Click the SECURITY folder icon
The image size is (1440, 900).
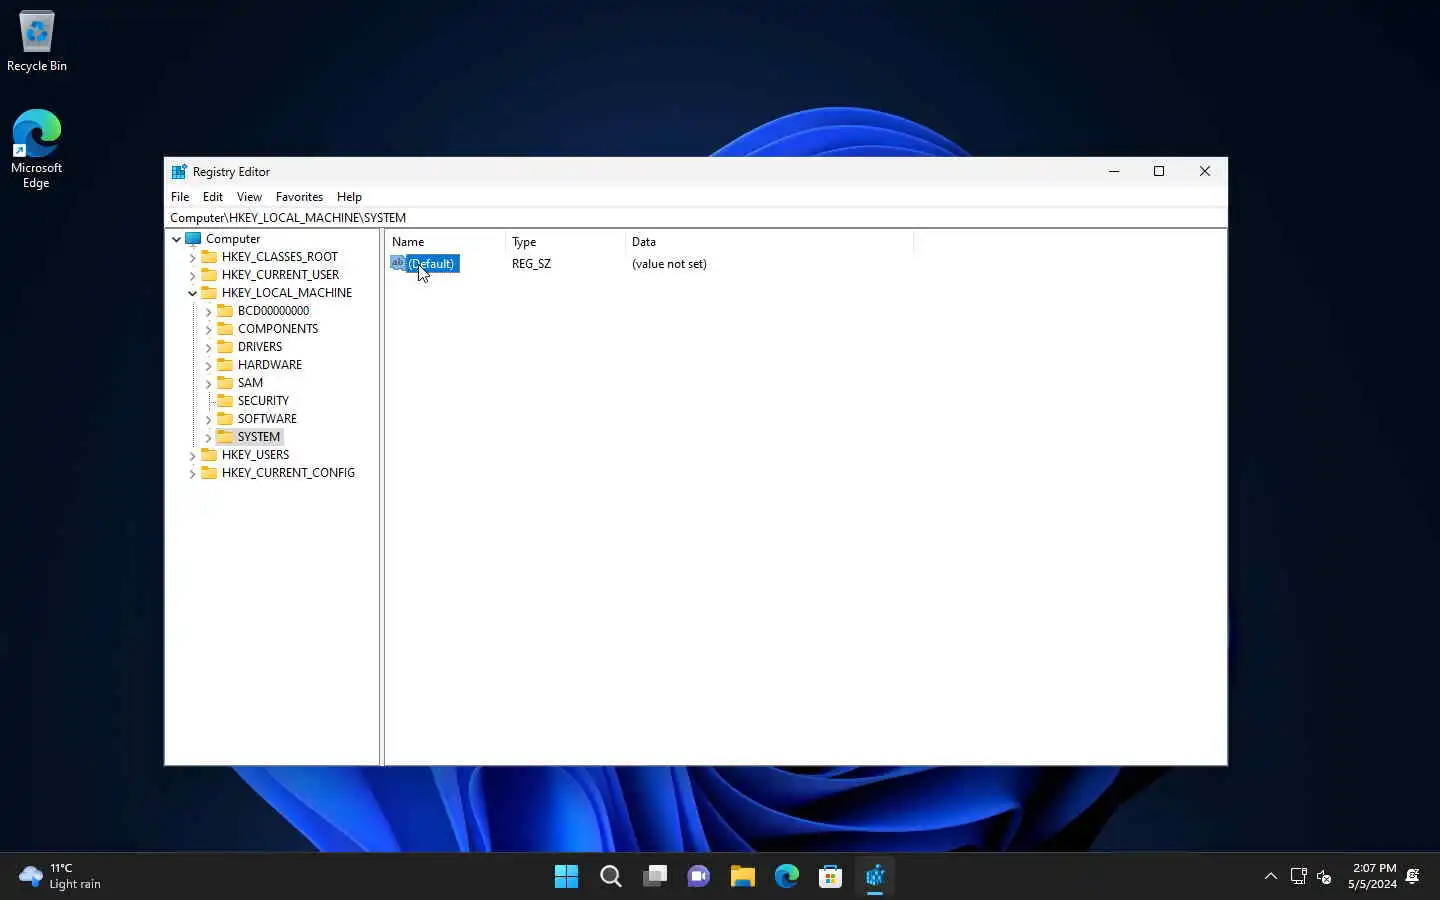tap(225, 401)
